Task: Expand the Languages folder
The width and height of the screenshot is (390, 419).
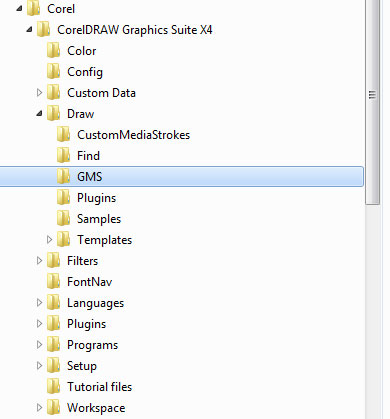Action: pos(39,302)
